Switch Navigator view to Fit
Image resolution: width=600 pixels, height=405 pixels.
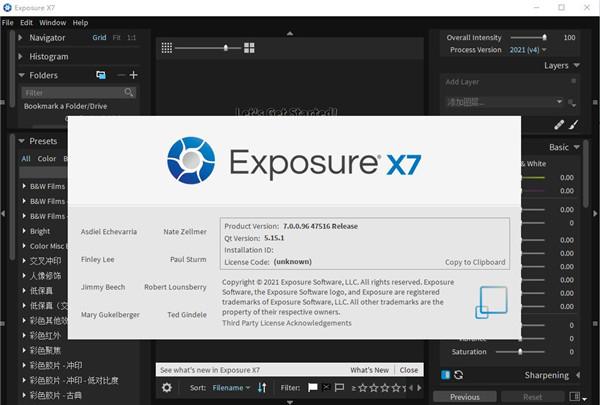click(x=117, y=38)
